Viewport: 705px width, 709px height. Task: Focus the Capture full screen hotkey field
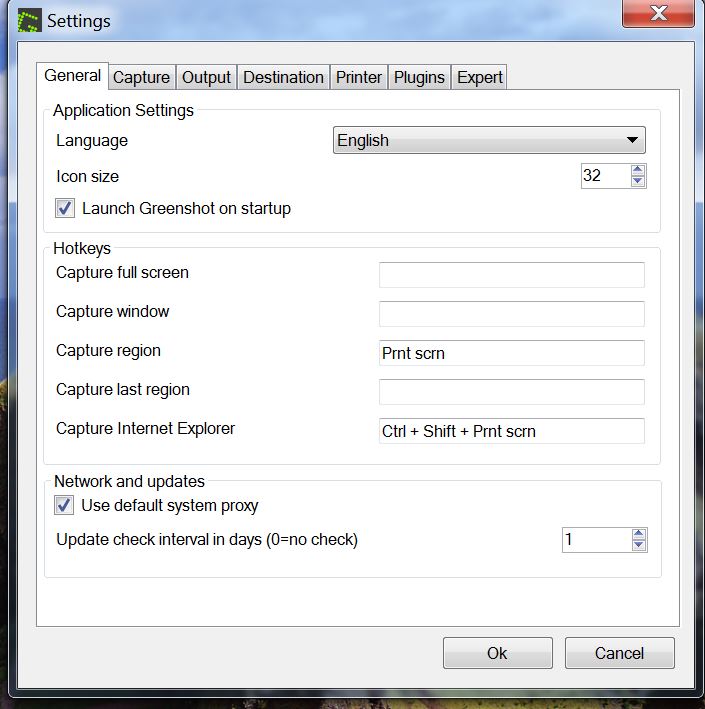pyautogui.click(x=511, y=274)
